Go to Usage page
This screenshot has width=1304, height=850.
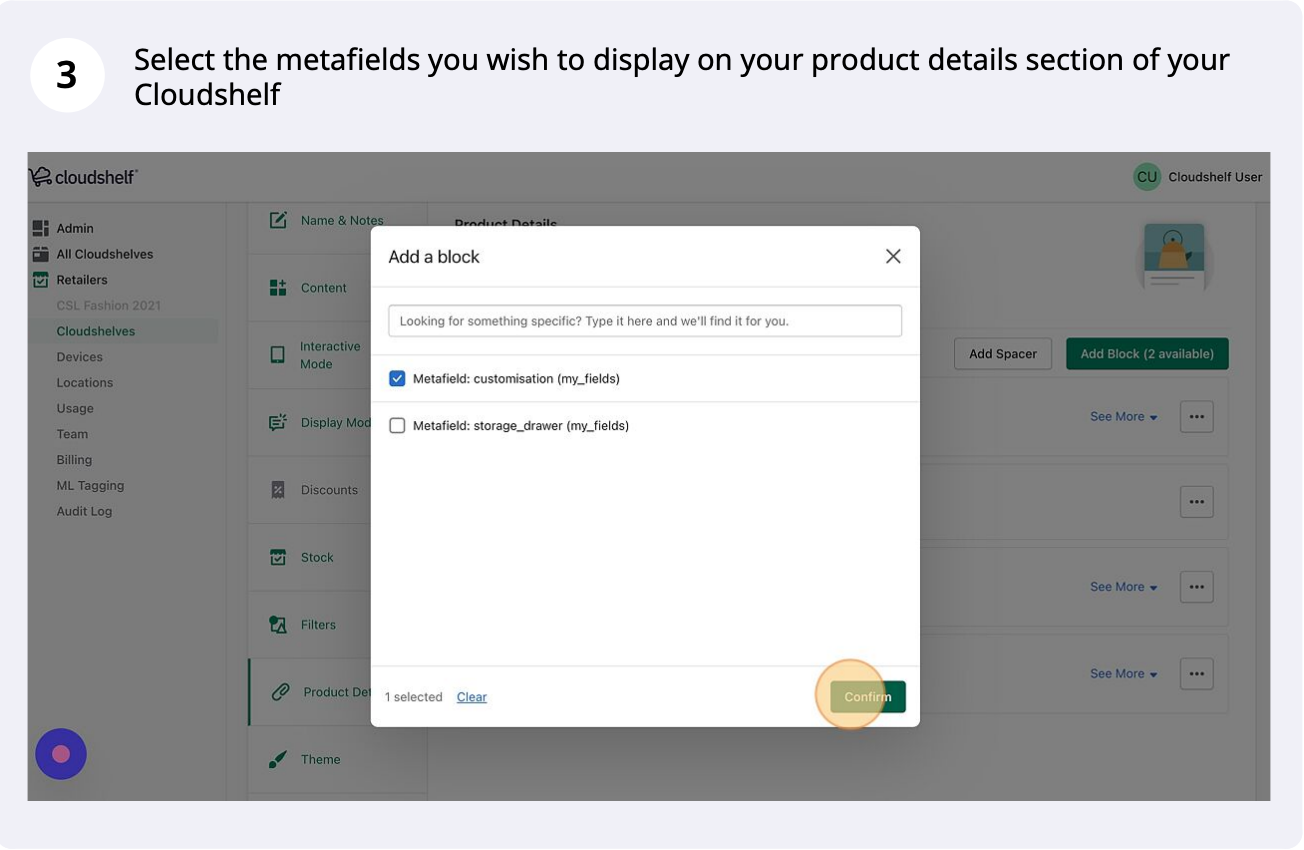click(x=75, y=408)
